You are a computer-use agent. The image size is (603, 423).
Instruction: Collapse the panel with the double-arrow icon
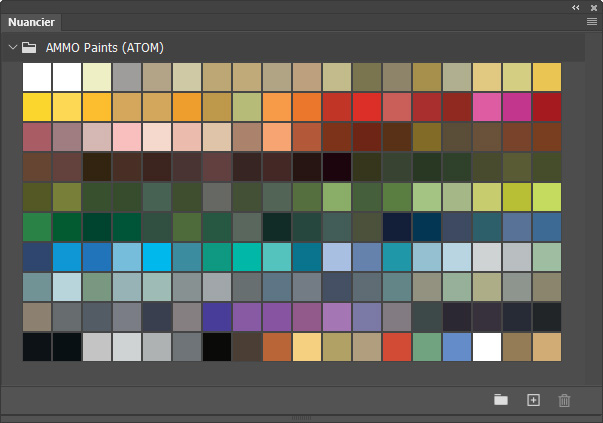click(x=575, y=7)
